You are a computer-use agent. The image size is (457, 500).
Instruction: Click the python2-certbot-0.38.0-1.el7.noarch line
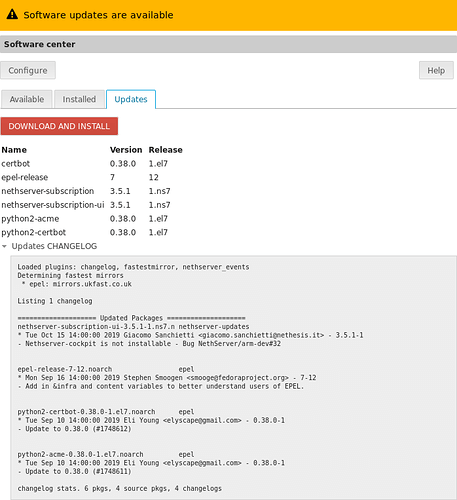pyautogui.click(x=106, y=412)
